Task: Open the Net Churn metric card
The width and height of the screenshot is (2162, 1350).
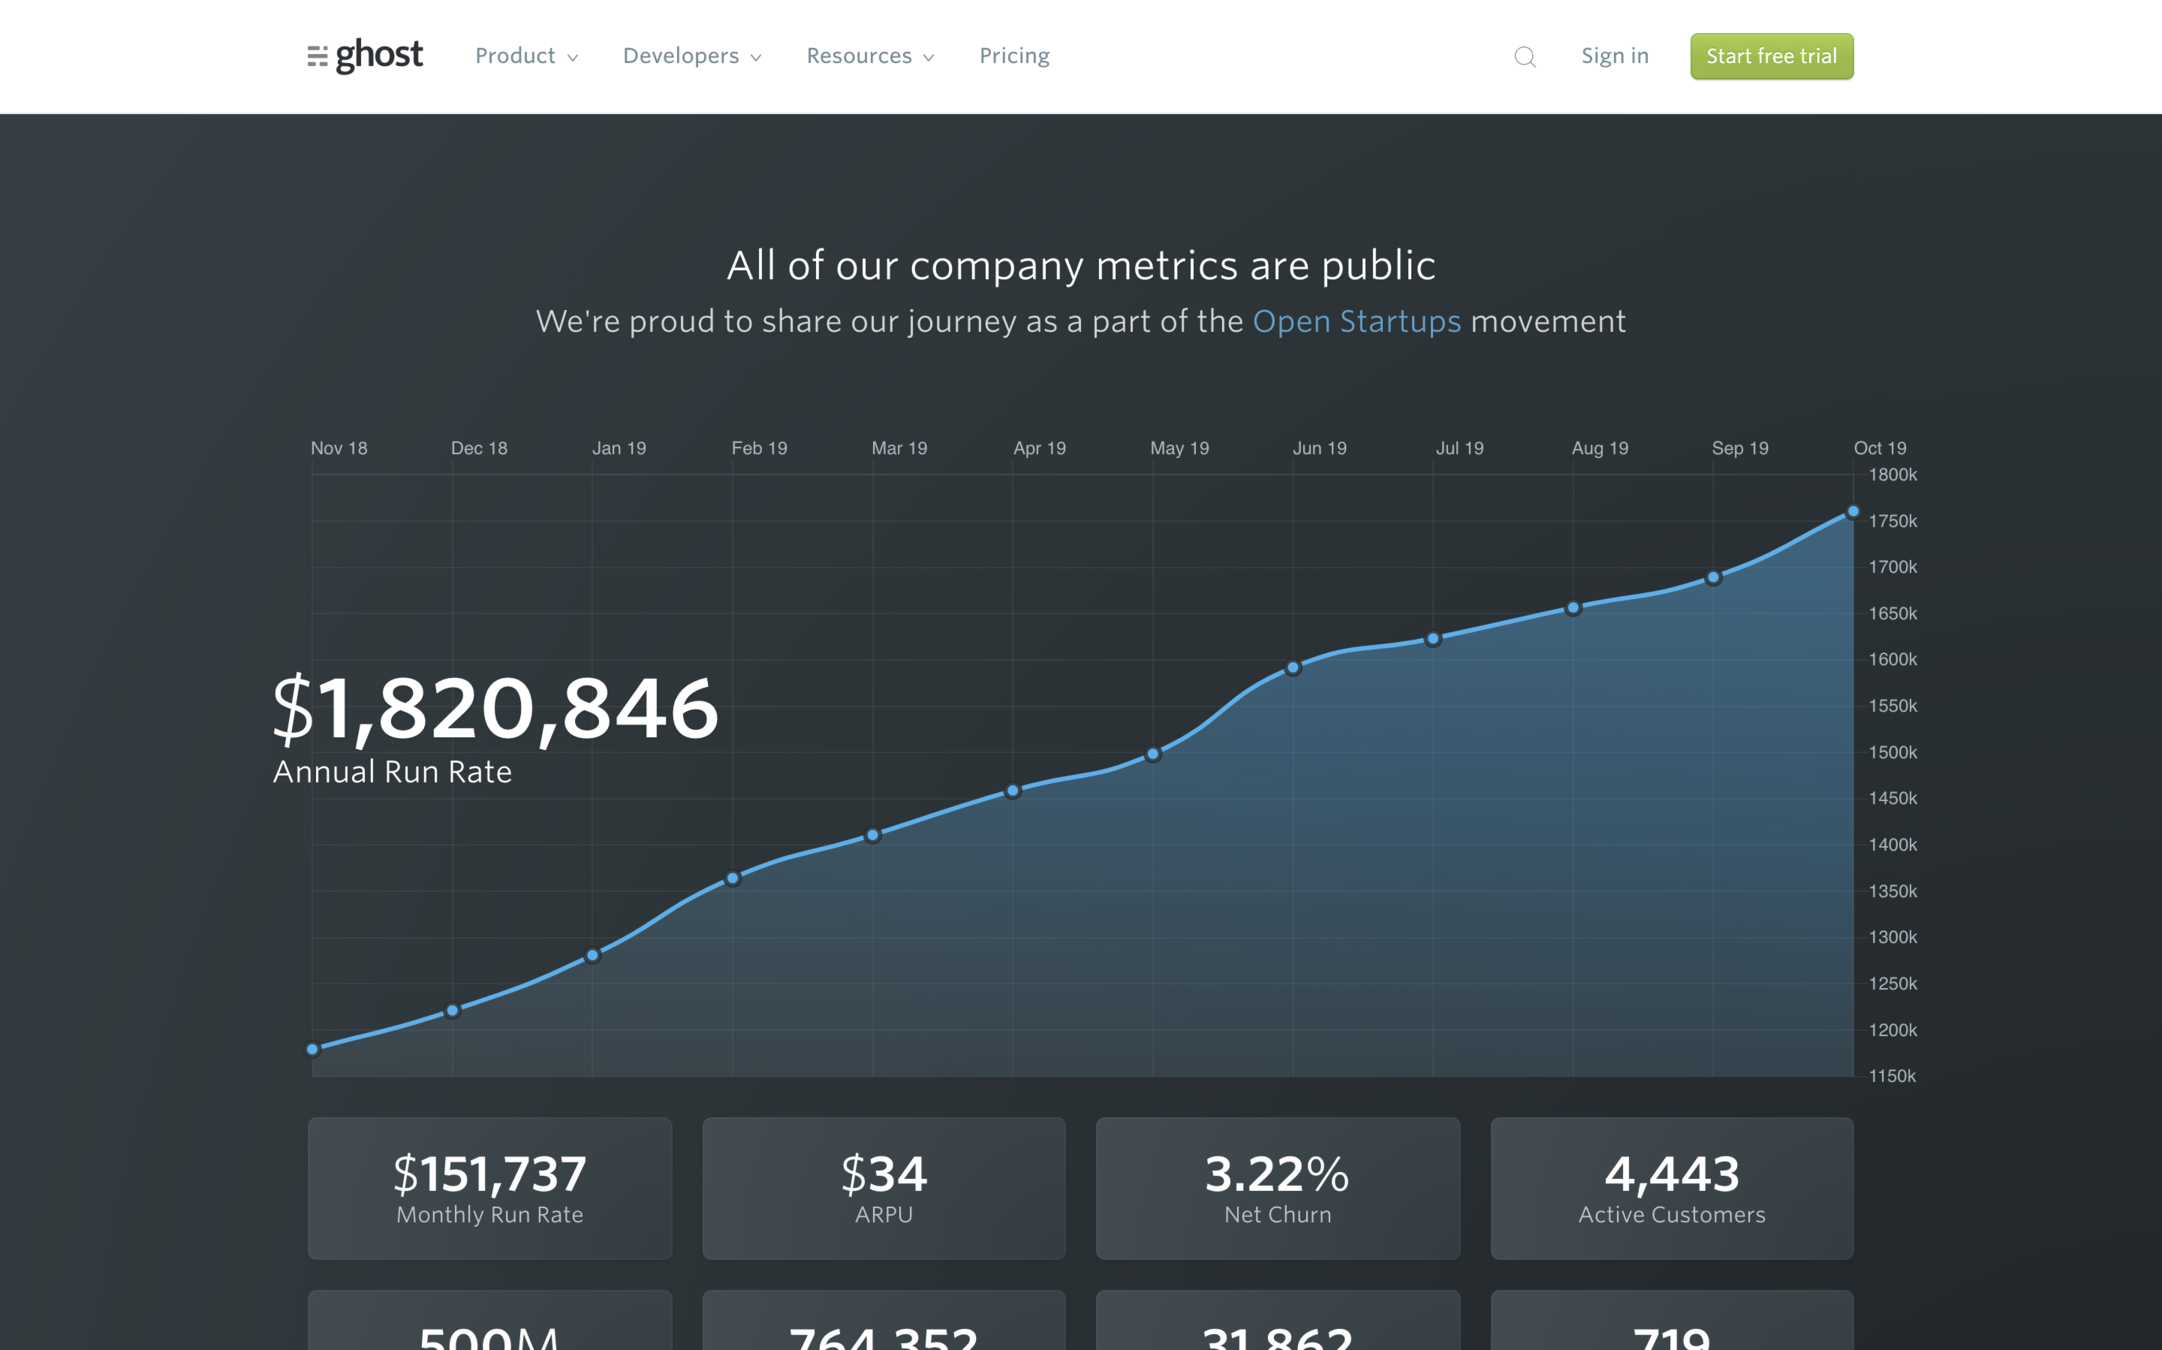Action: pyautogui.click(x=1277, y=1188)
